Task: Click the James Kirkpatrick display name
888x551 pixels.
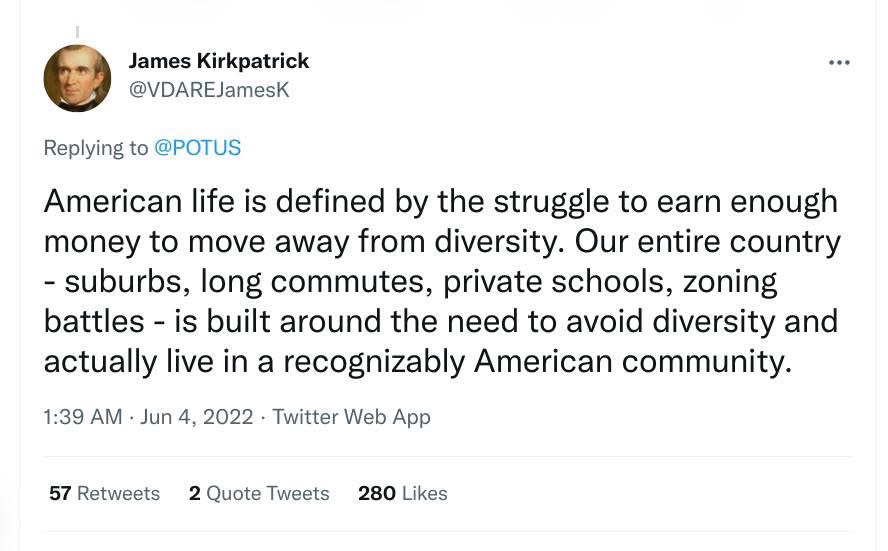Action: pyautogui.click(x=219, y=61)
